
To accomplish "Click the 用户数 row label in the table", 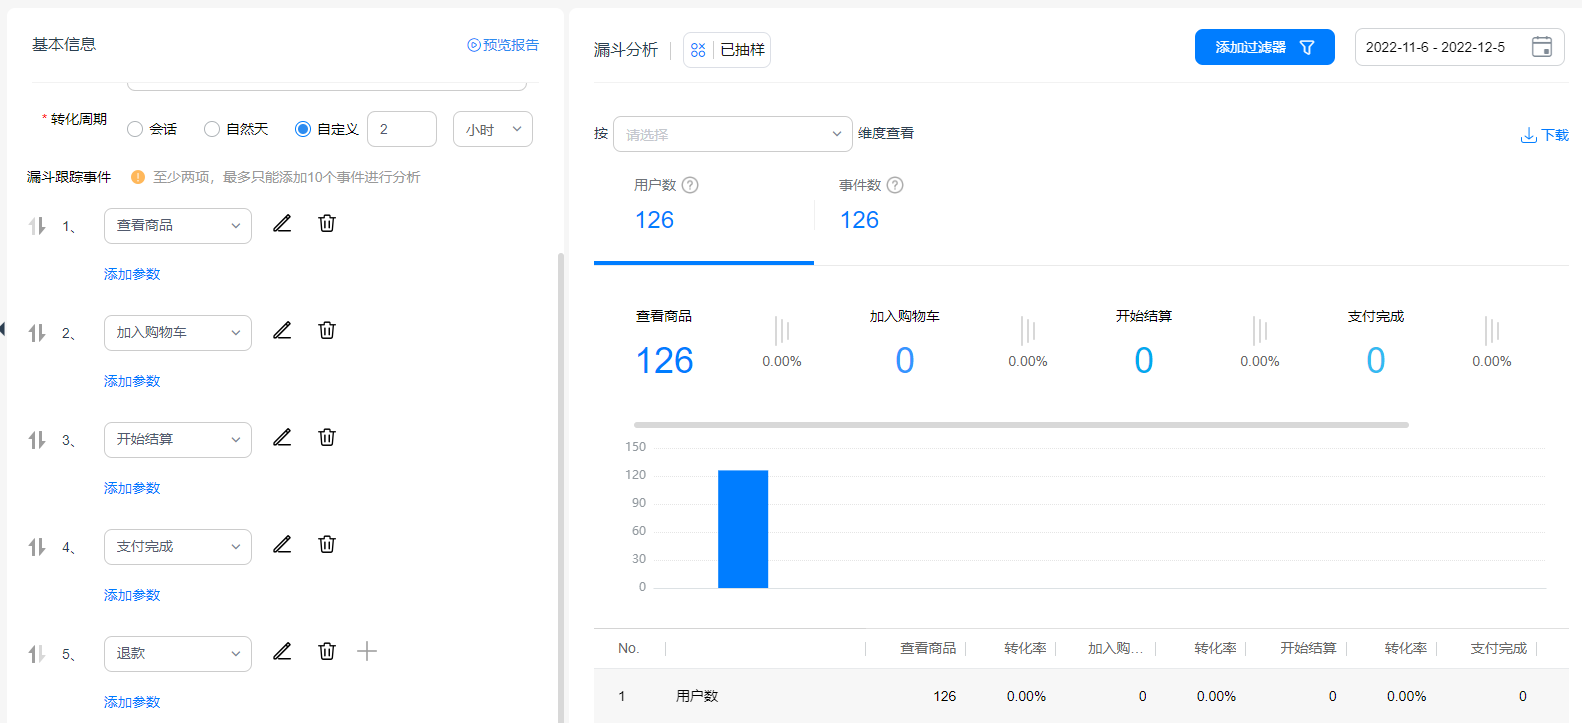I will pos(697,696).
